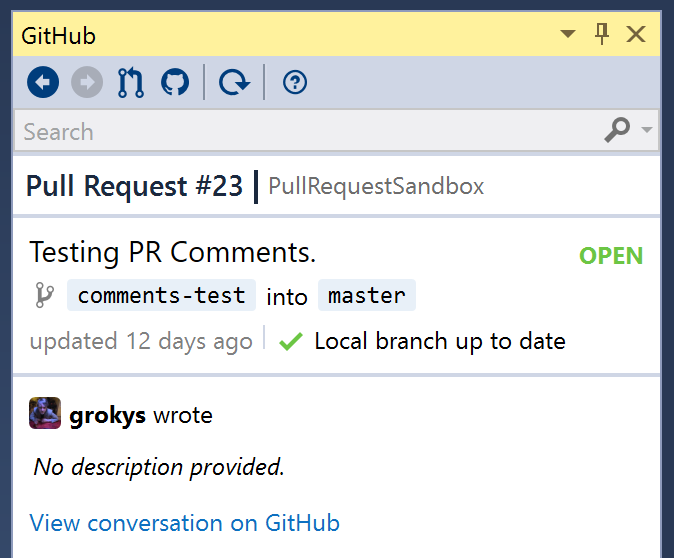
Task: Click the green checkmark status icon
Action: tap(291, 342)
